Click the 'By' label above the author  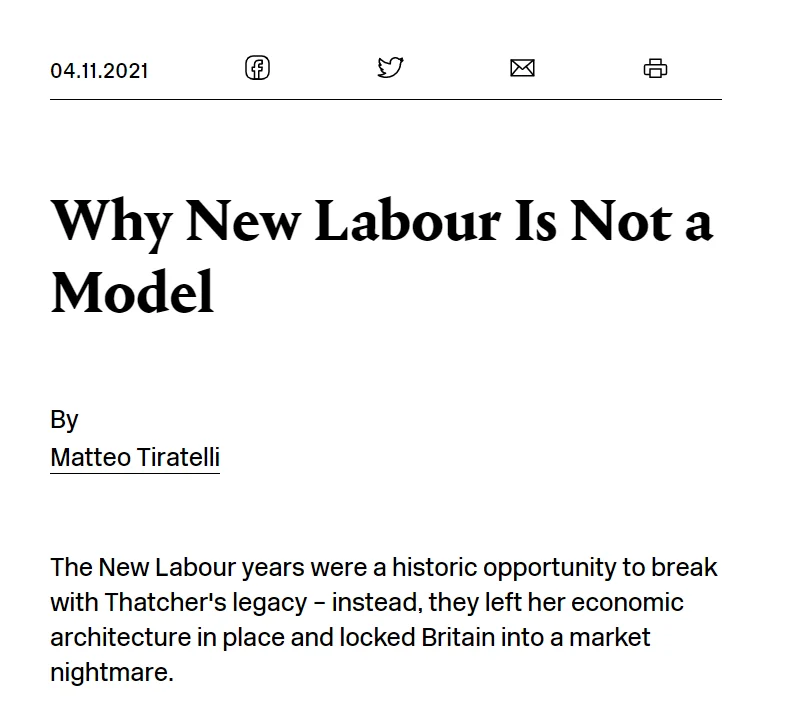64,420
